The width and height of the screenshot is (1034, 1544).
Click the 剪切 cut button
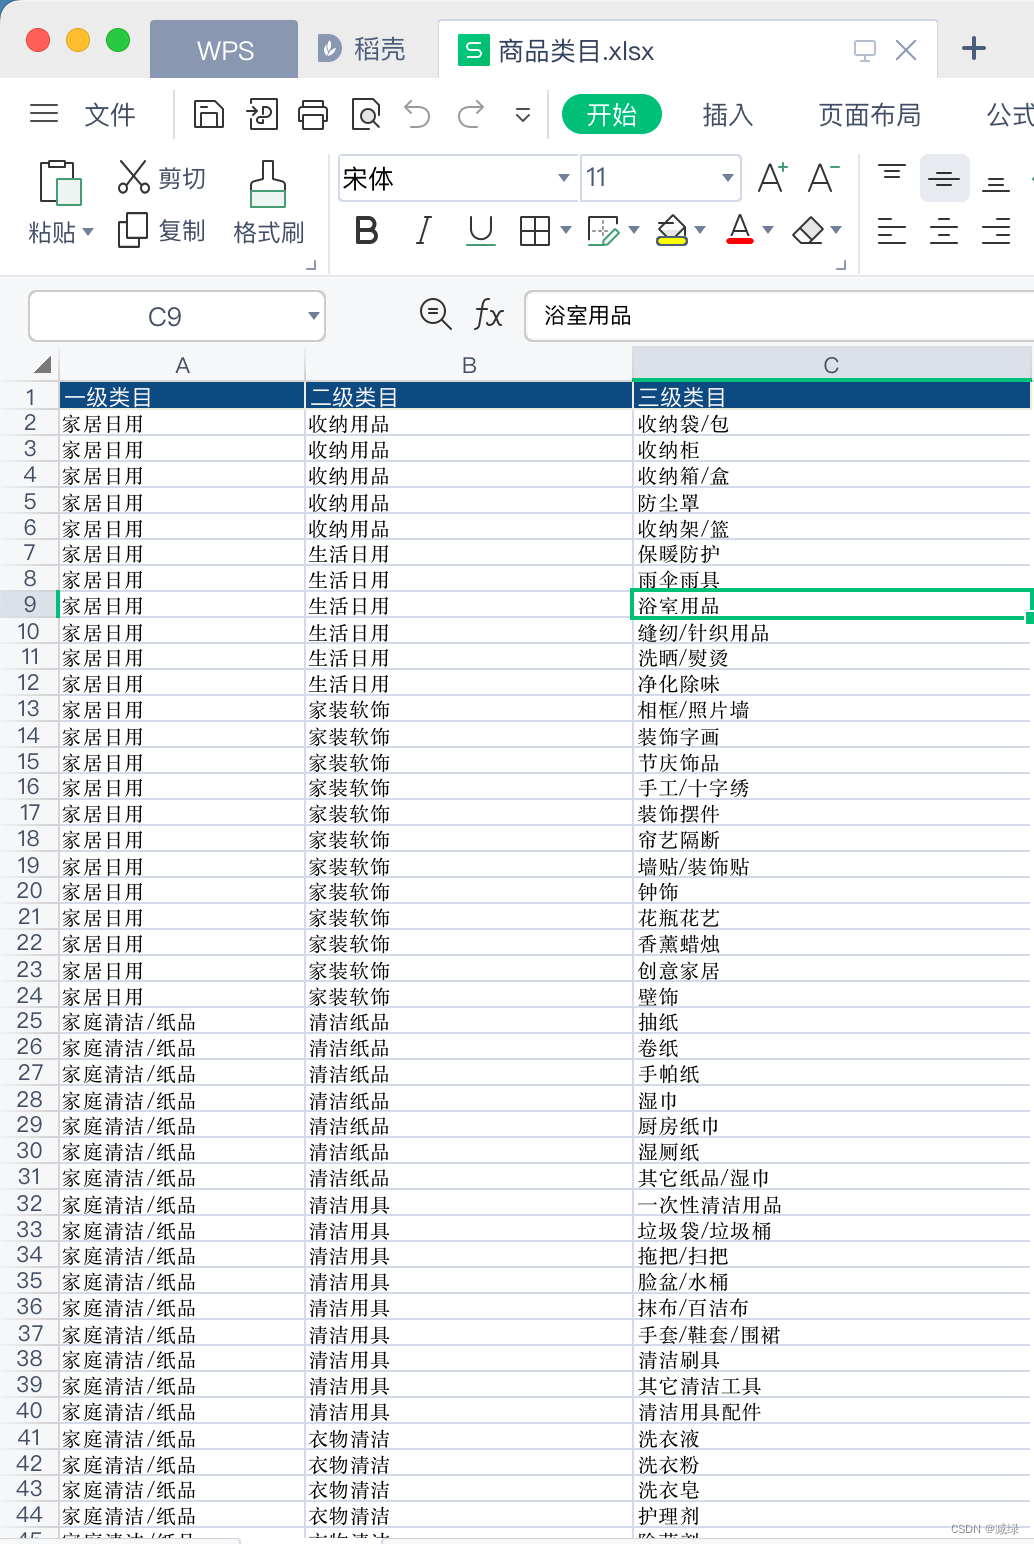[161, 178]
